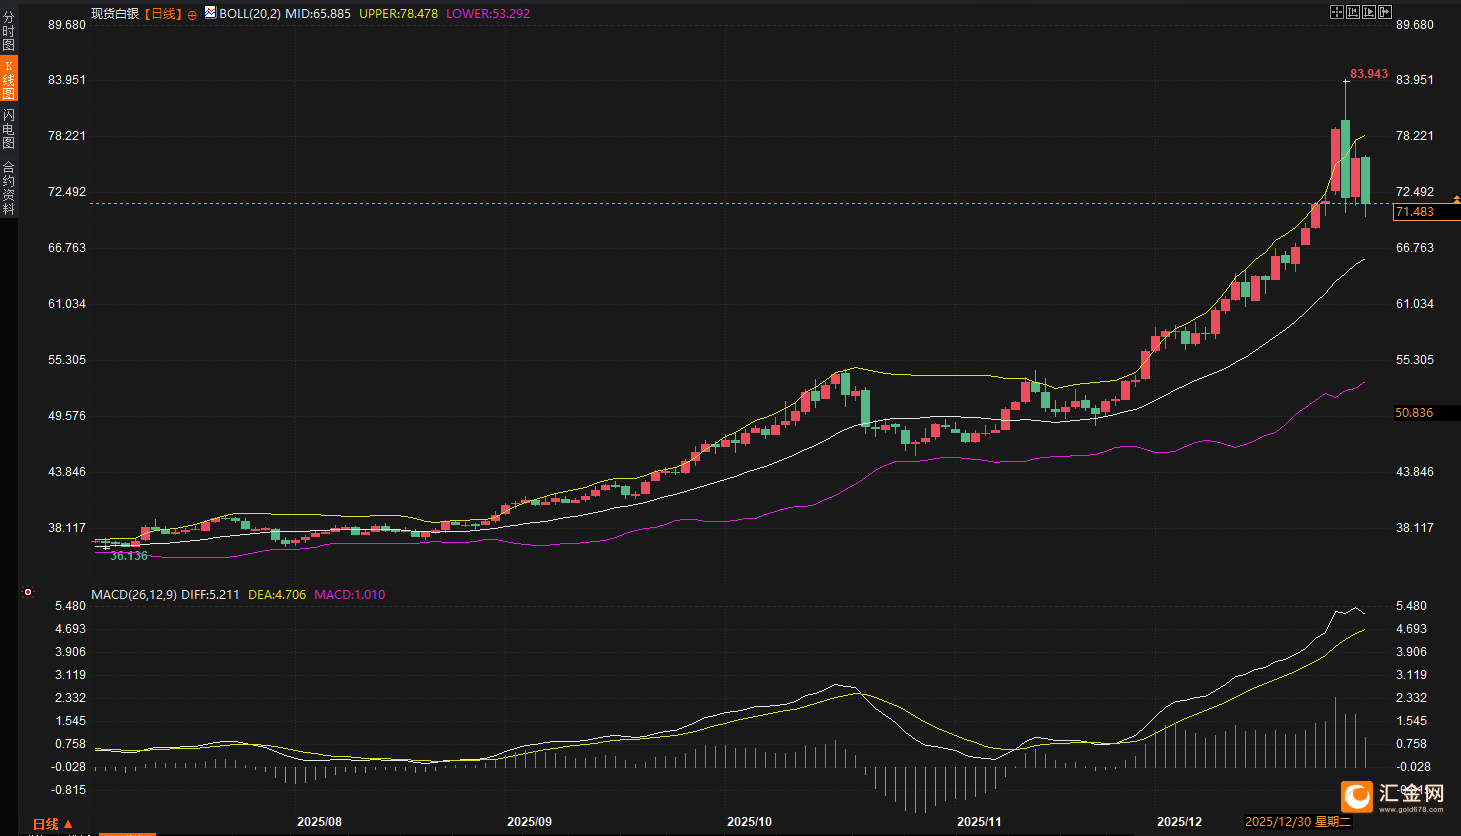Click the UPPER:78.478 value
The height and width of the screenshot is (836, 1461).
tap(398, 14)
